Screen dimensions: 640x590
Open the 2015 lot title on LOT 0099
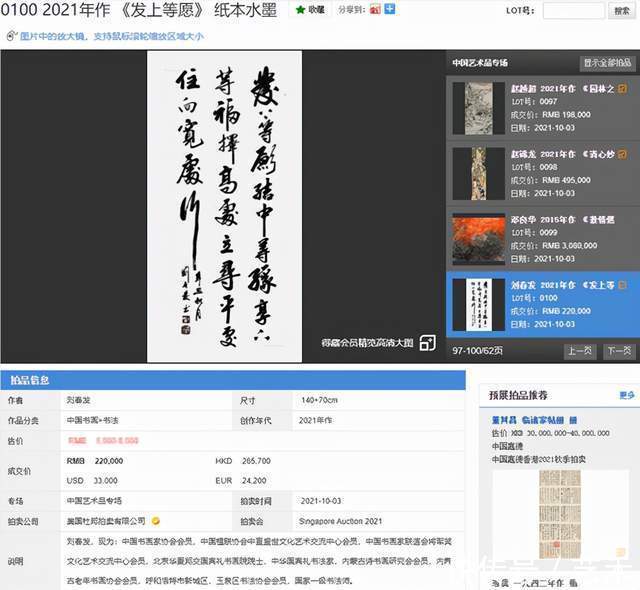coord(562,220)
